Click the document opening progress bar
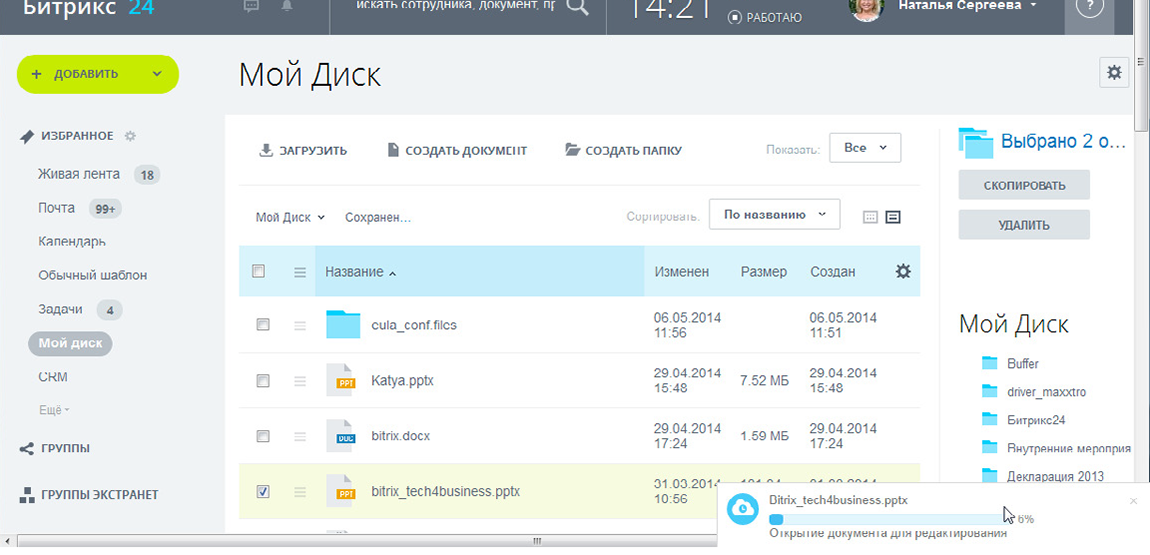The width and height of the screenshot is (1150, 555). pos(885,519)
